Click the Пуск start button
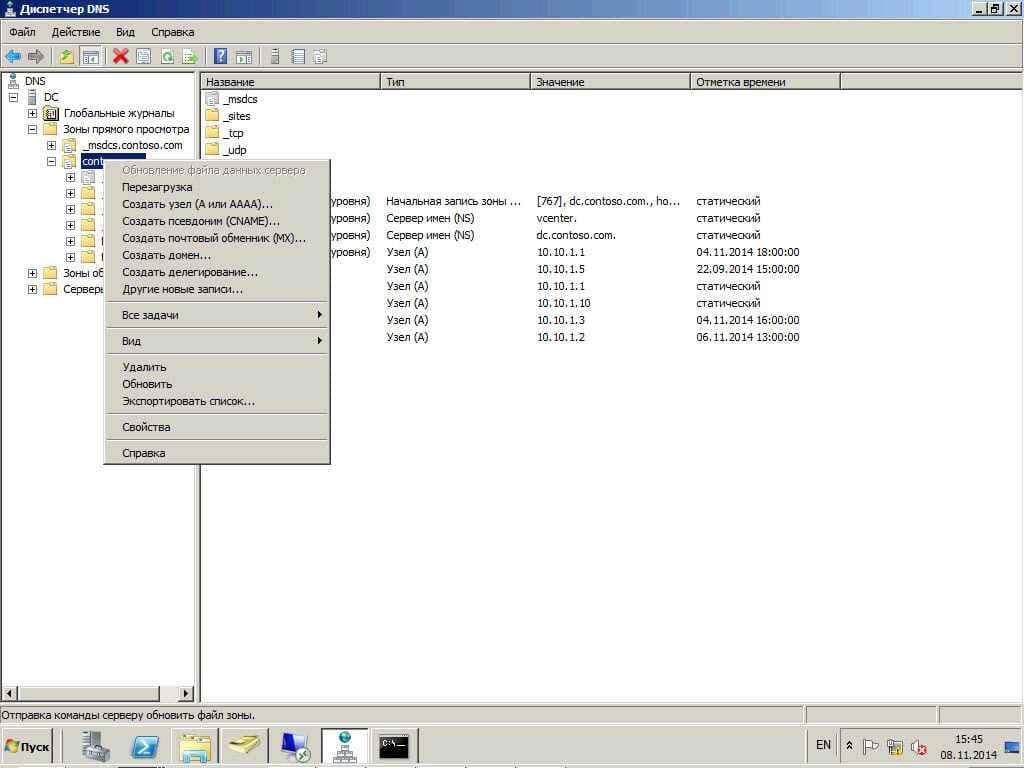 [27, 746]
